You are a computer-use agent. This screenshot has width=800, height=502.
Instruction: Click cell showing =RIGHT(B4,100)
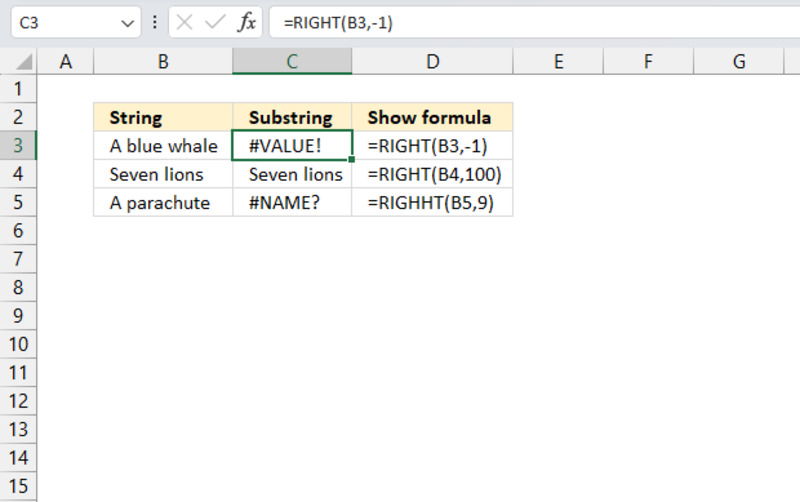[x=432, y=174]
